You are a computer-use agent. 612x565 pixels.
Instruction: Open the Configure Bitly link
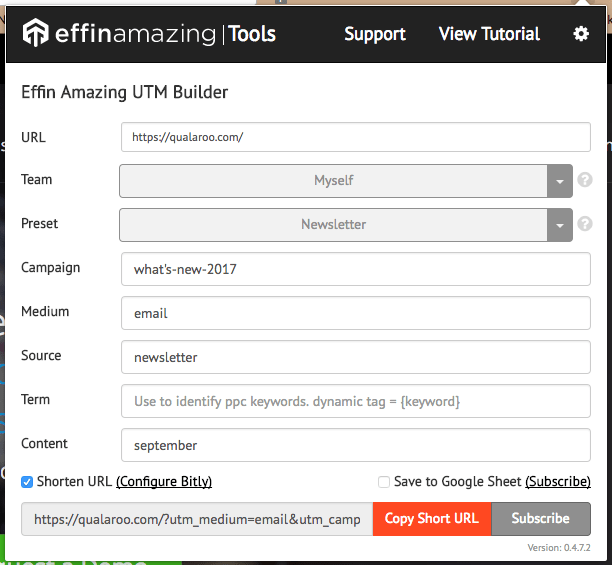pyautogui.click(x=164, y=481)
